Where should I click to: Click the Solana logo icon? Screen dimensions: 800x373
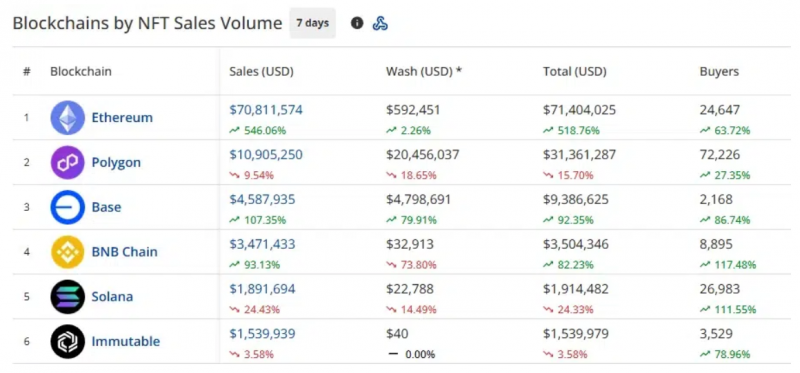[x=67, y=296]
